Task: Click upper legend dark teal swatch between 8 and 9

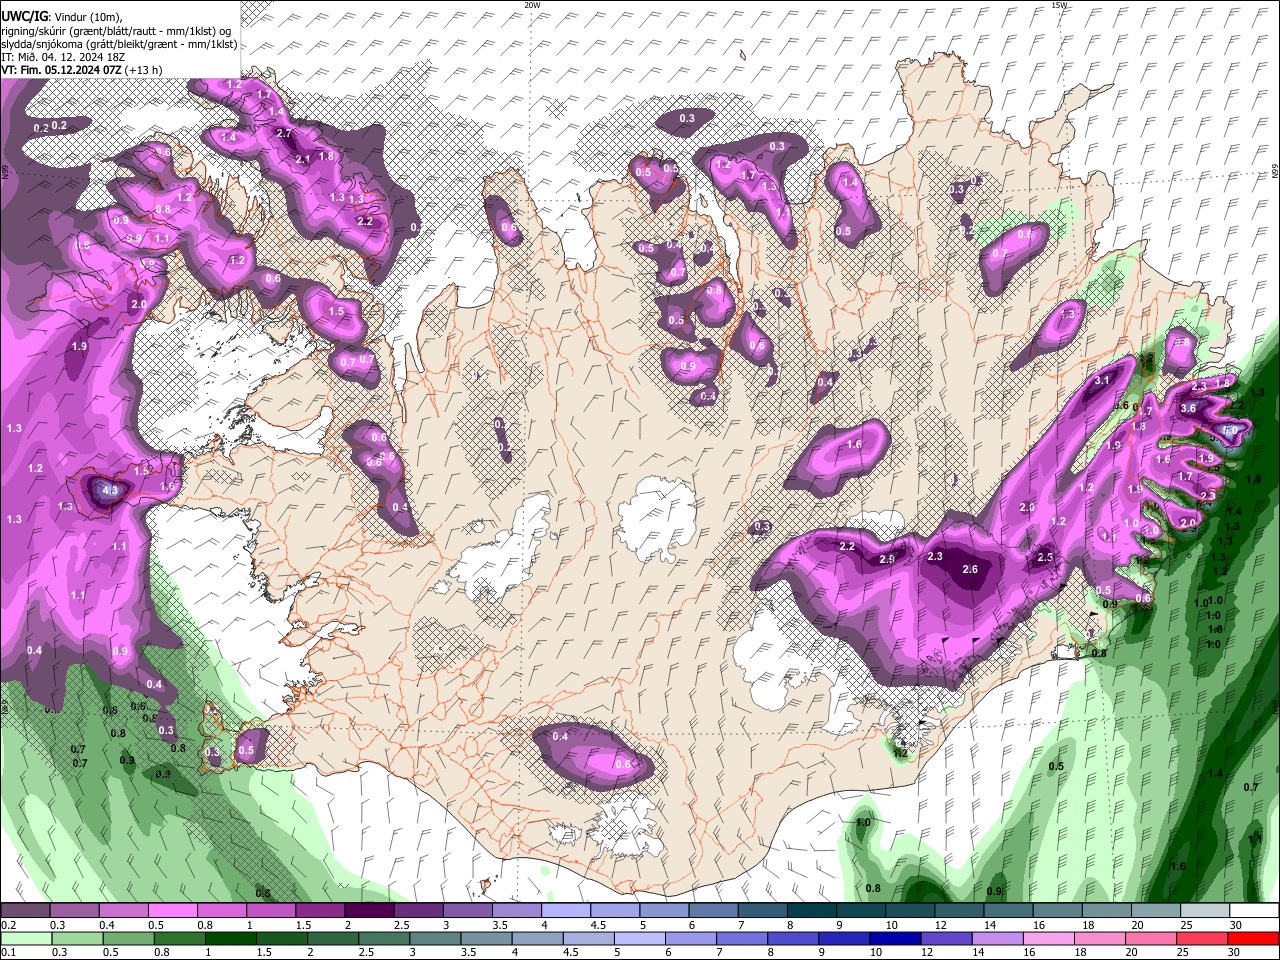Action: point(812,911)
